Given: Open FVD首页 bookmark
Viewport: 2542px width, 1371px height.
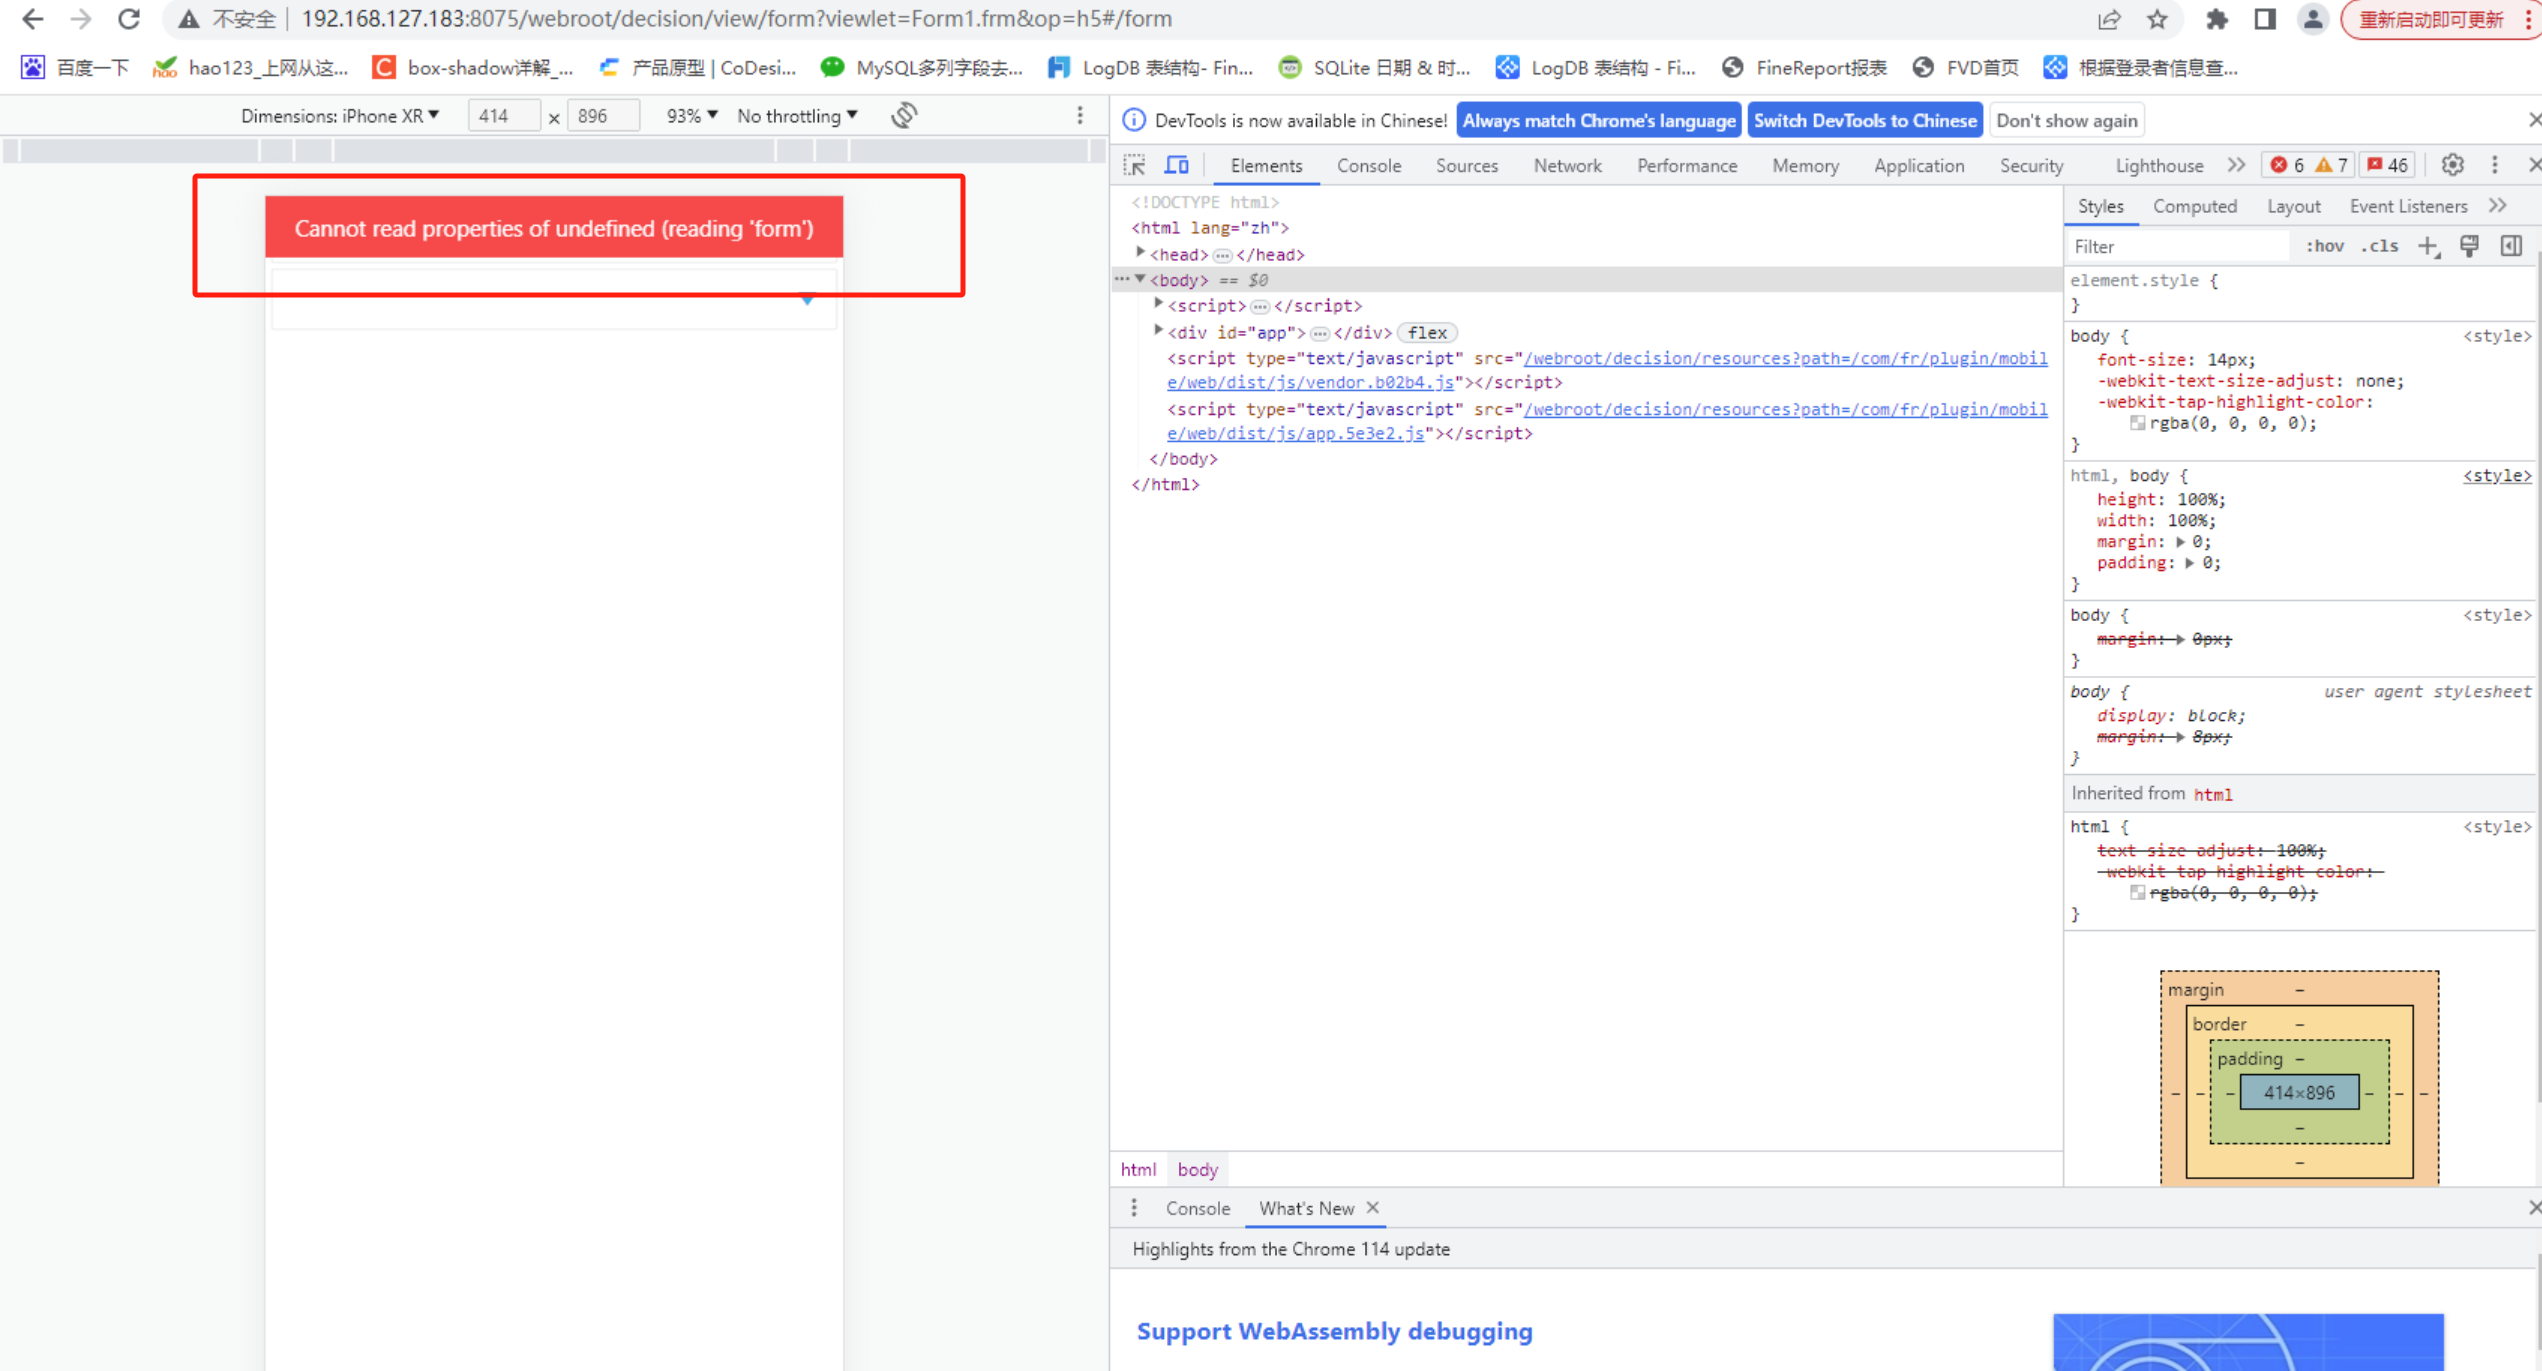Looking at the screenshot, I should coord(1965,67).
